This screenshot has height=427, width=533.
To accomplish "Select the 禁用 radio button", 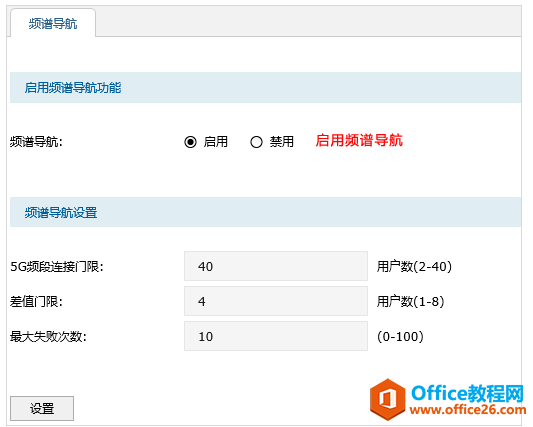I will tap(256, 142).
